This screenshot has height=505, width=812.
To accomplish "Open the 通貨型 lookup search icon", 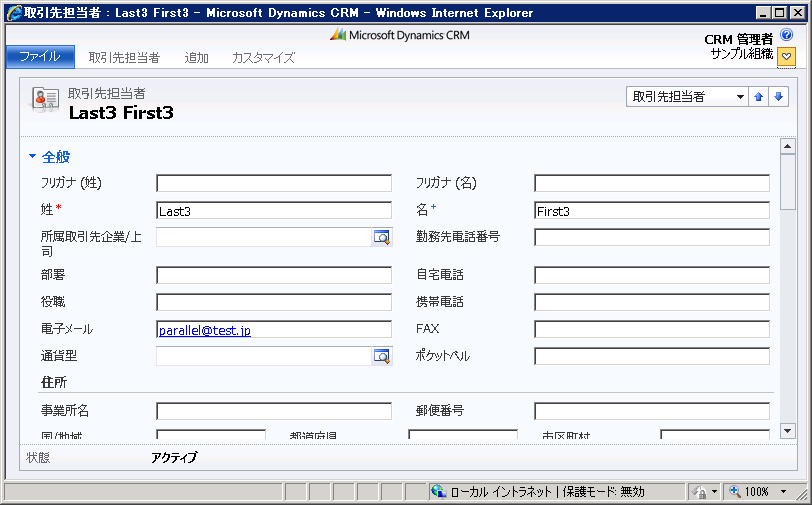I will pyautogui.click(x=382, y=356).
